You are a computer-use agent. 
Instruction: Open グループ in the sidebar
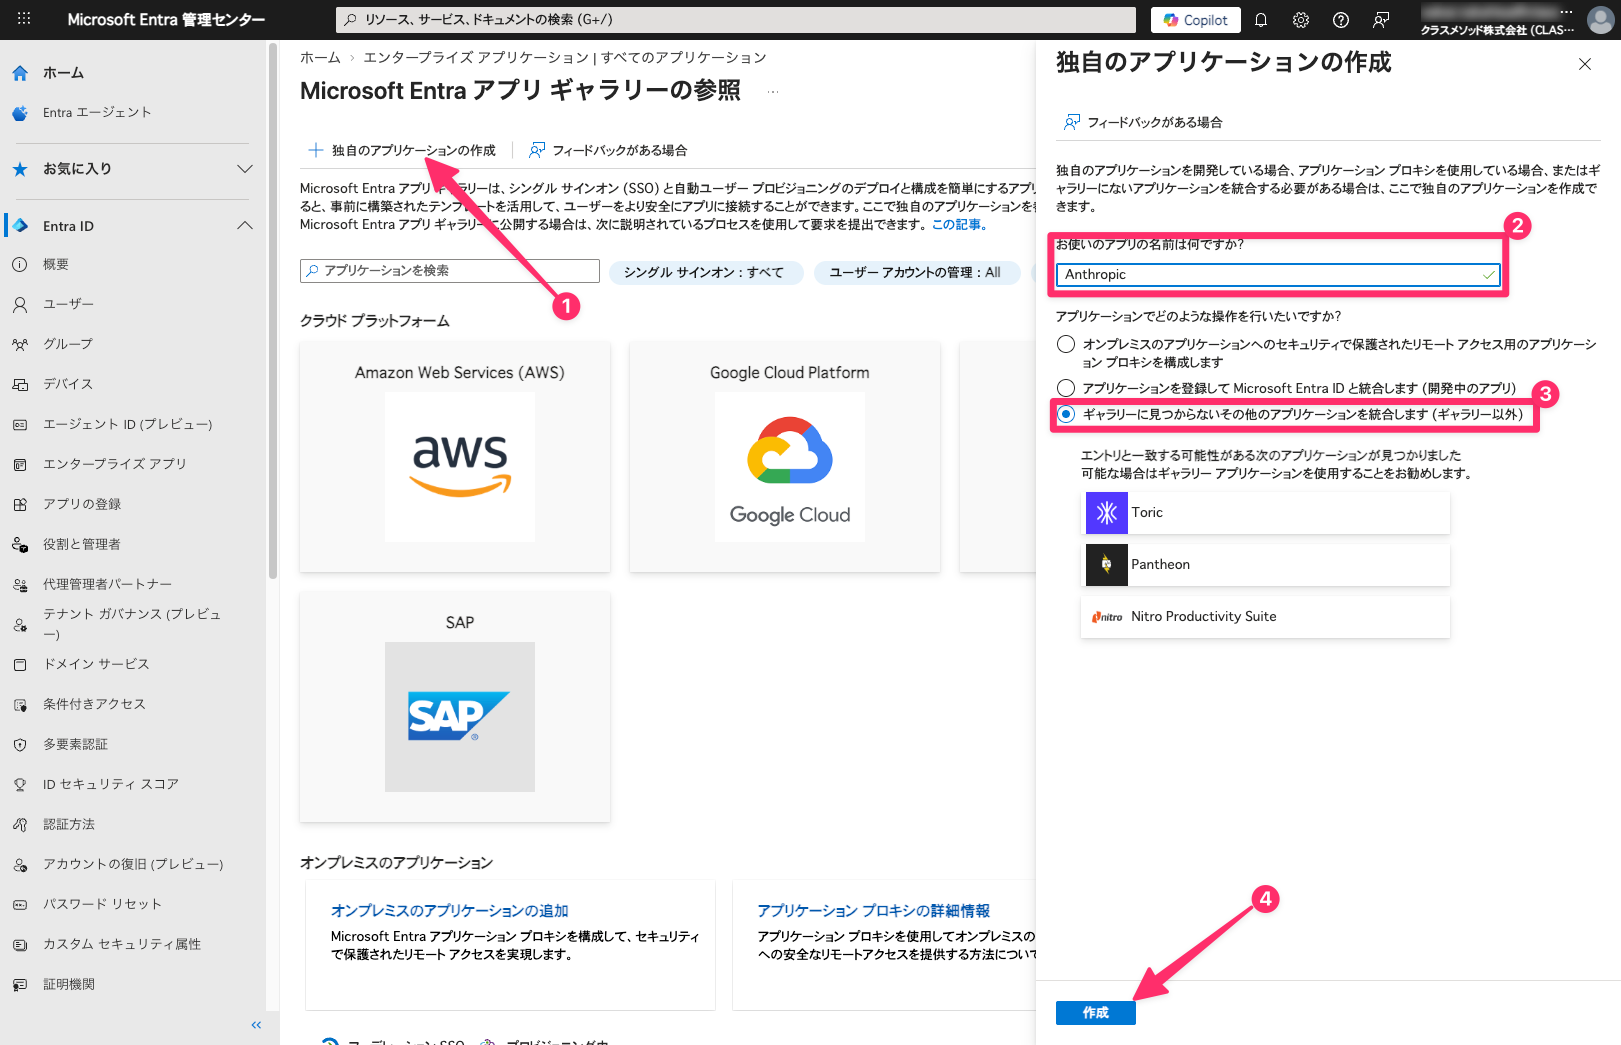coord(68,344)
